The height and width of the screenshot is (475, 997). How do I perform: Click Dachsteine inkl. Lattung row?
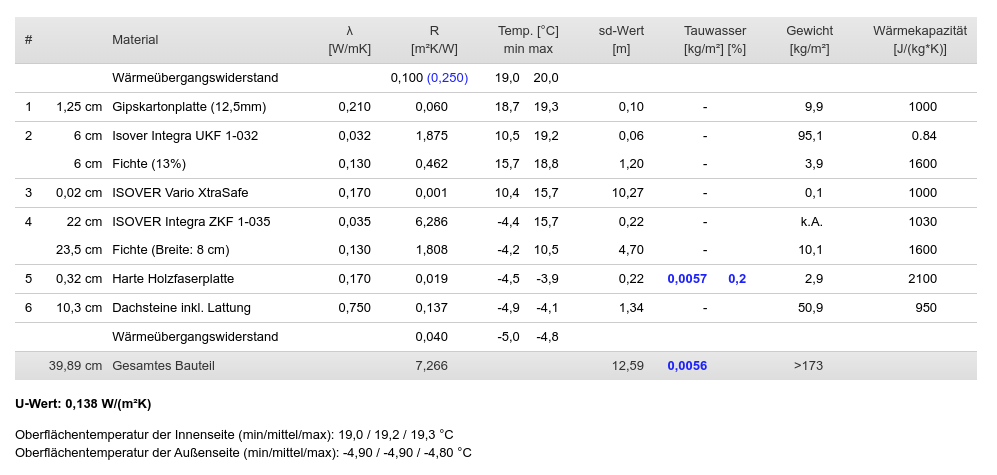point(496,308)
